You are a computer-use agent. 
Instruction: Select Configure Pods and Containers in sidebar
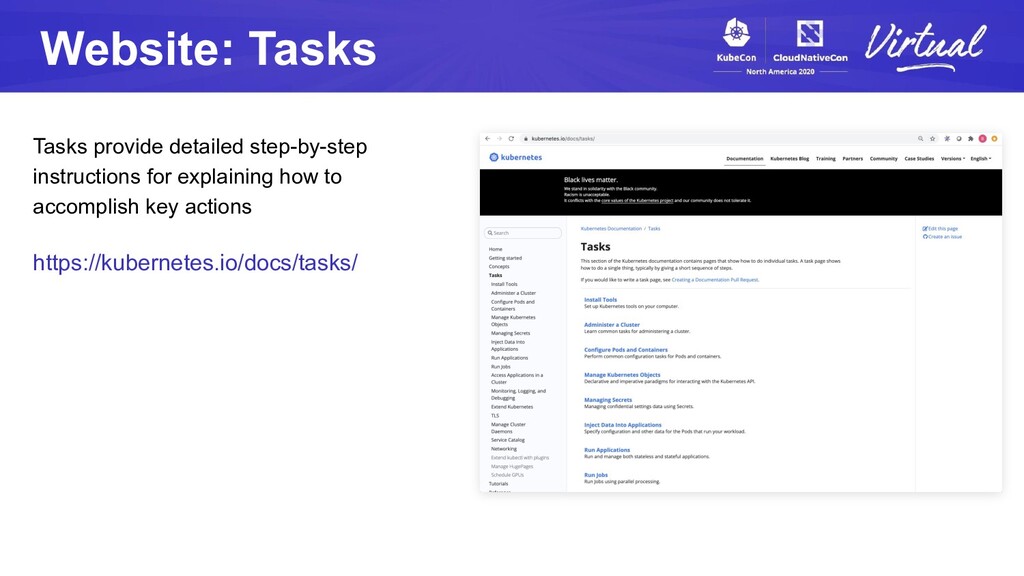coord(513,306)
